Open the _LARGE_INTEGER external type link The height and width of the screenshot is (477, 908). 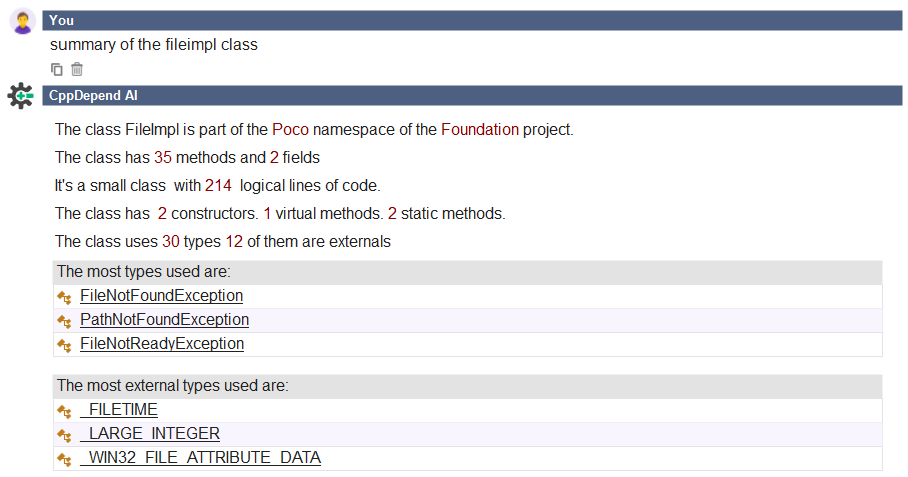[150, 434]
